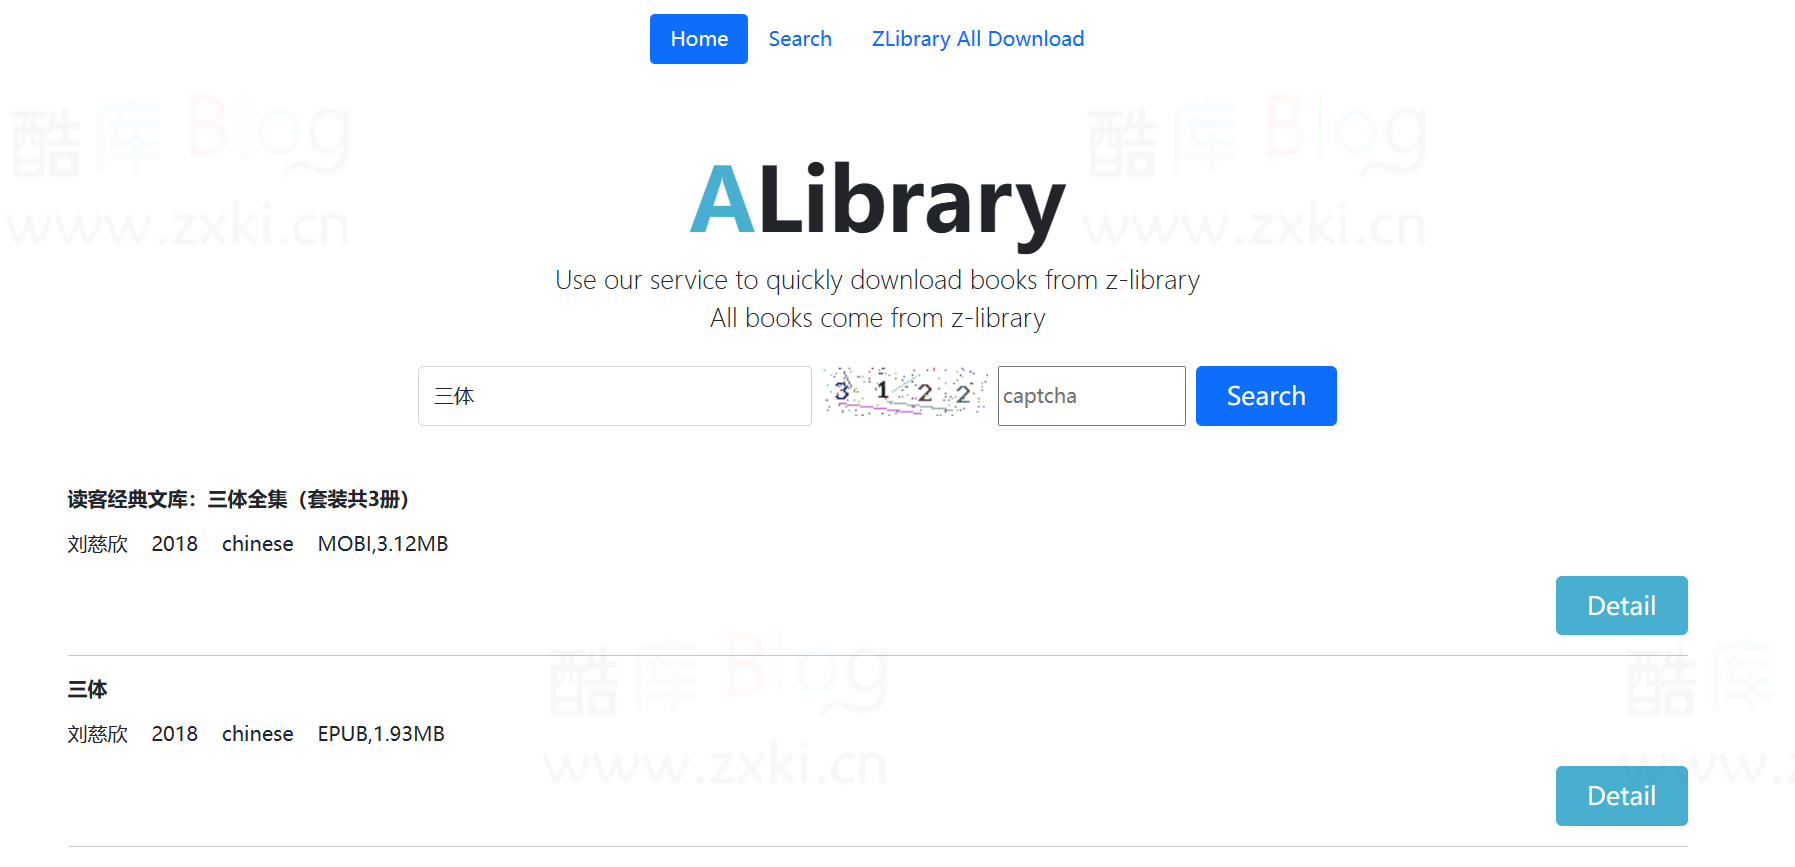Click language chinese in the EPUB row
The width and height of the screenshot is (1795, 867).
pos(258,734)
